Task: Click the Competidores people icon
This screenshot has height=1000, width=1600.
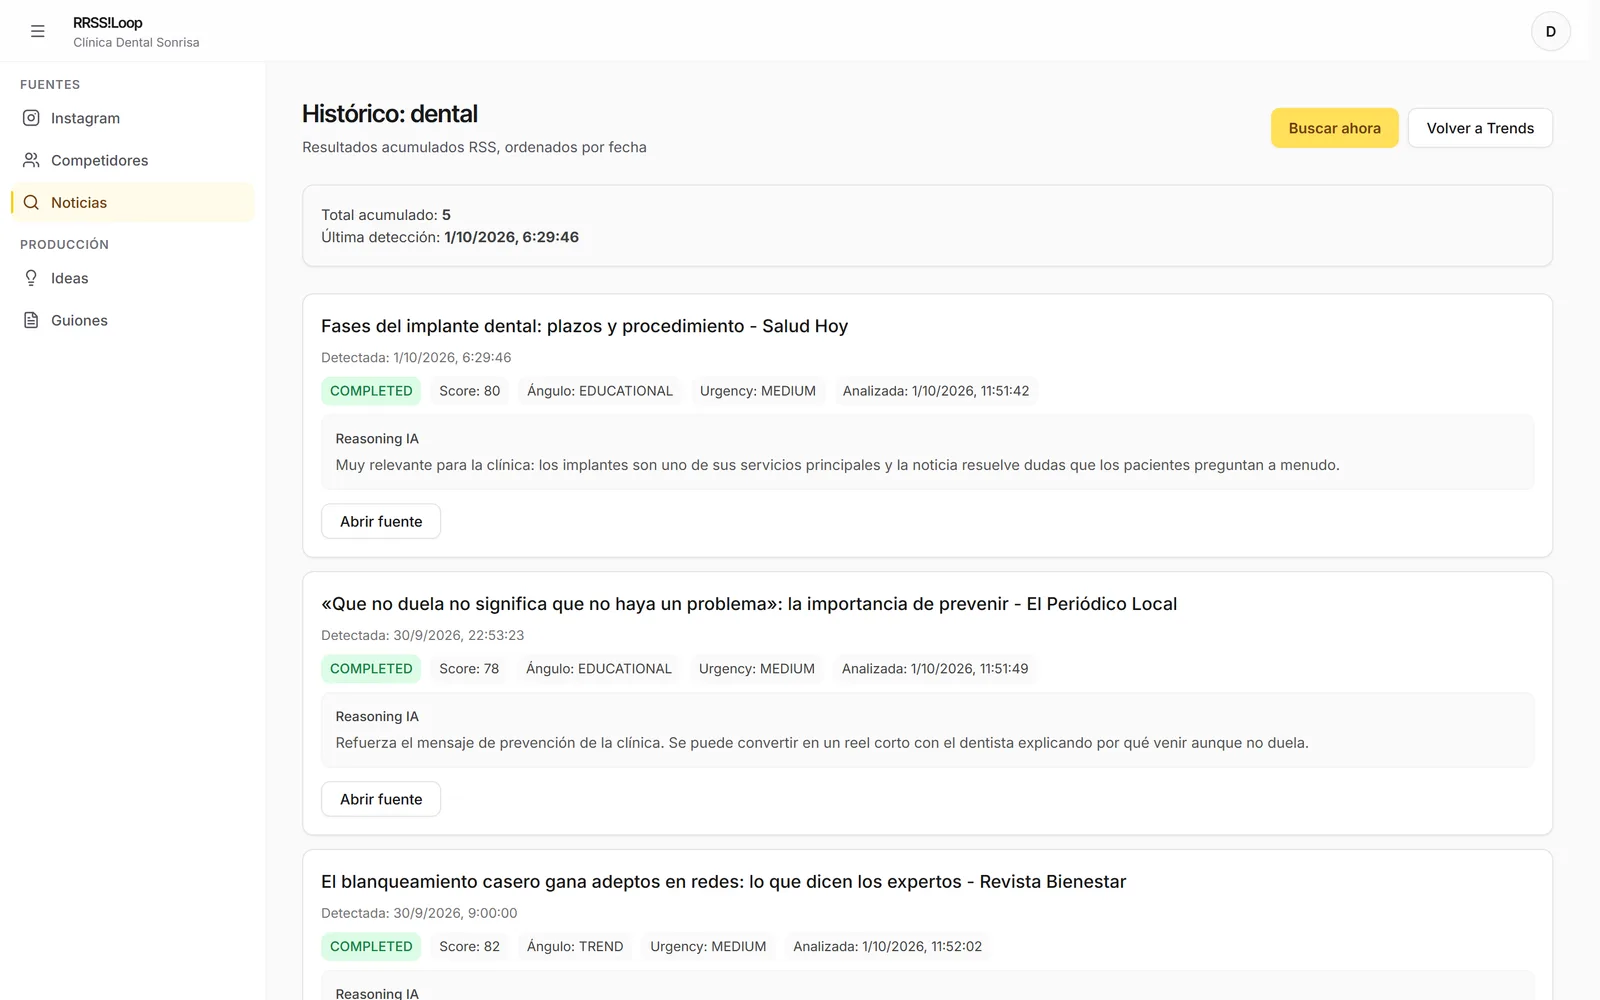Action: point(31,160)
